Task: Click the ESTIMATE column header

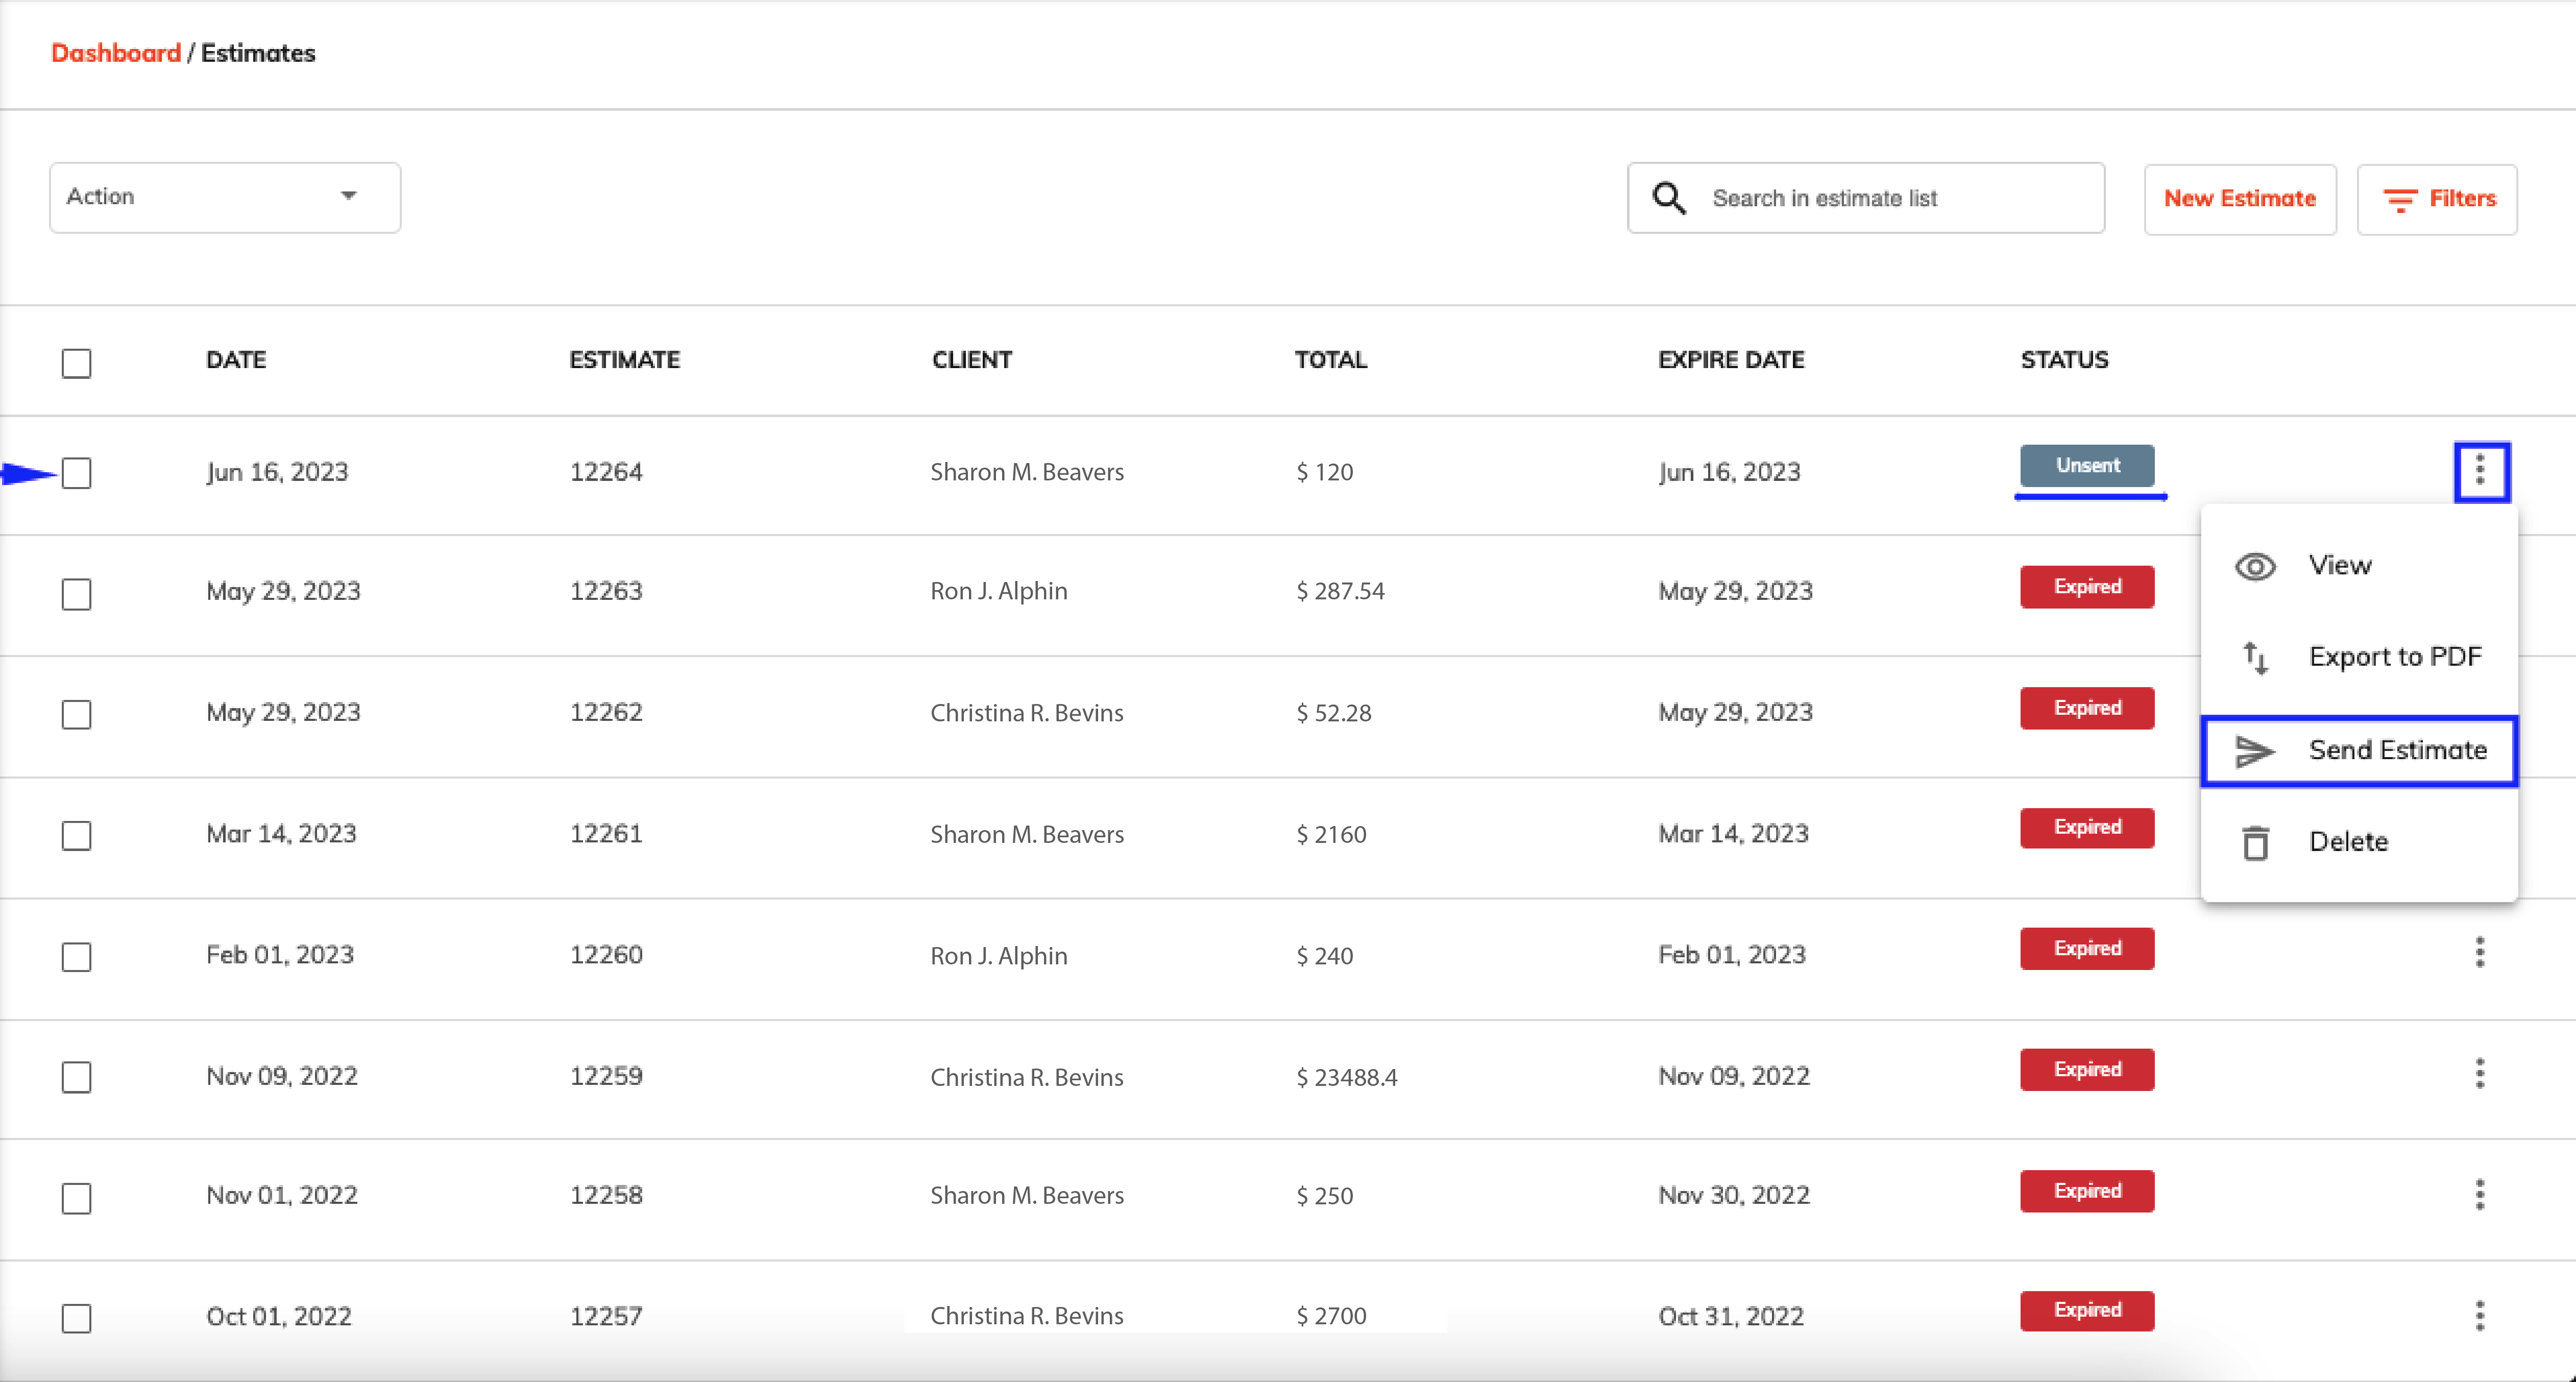Action: (625, 360)
